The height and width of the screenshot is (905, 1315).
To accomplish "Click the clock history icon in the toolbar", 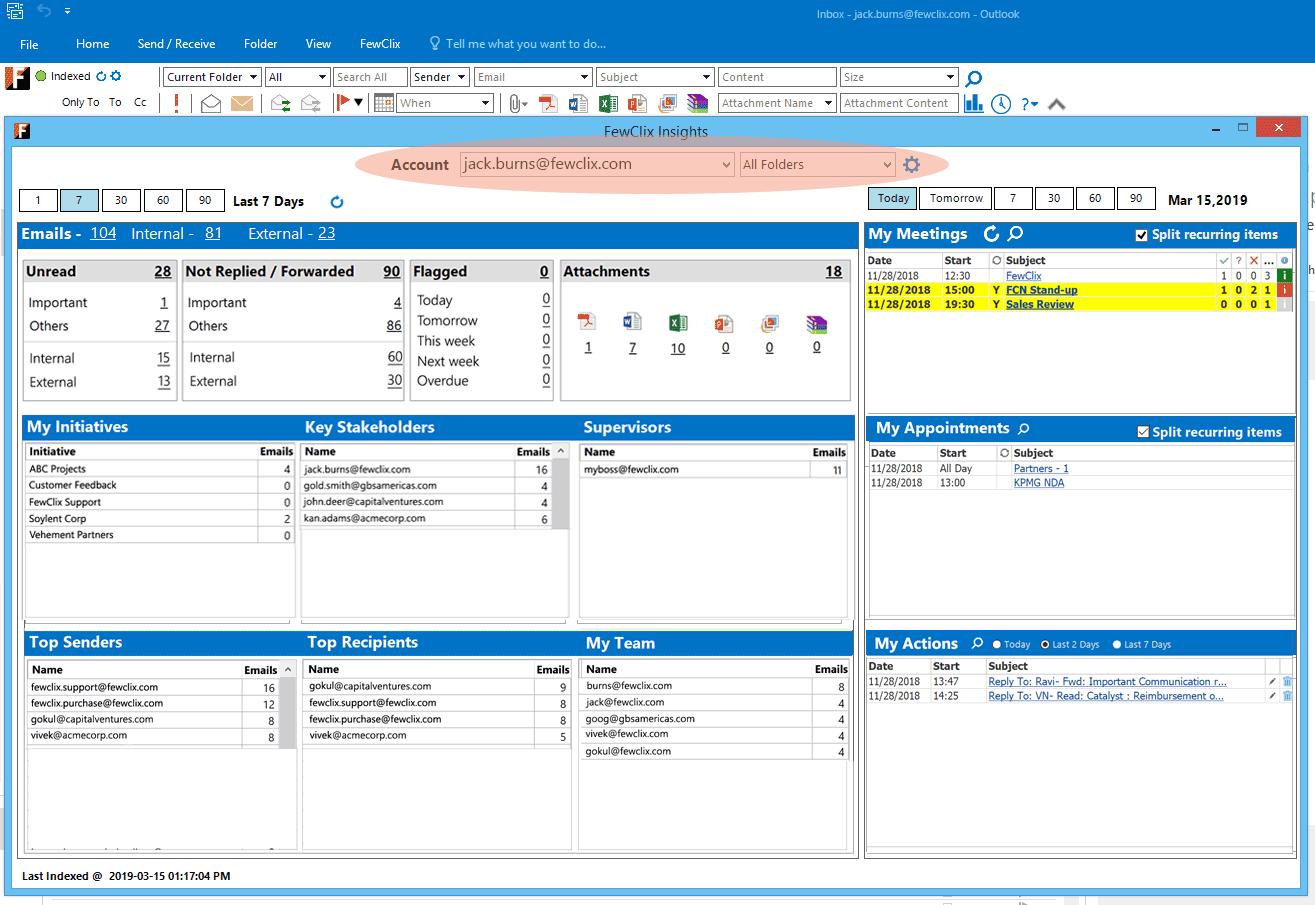I will coord(1001,103).
